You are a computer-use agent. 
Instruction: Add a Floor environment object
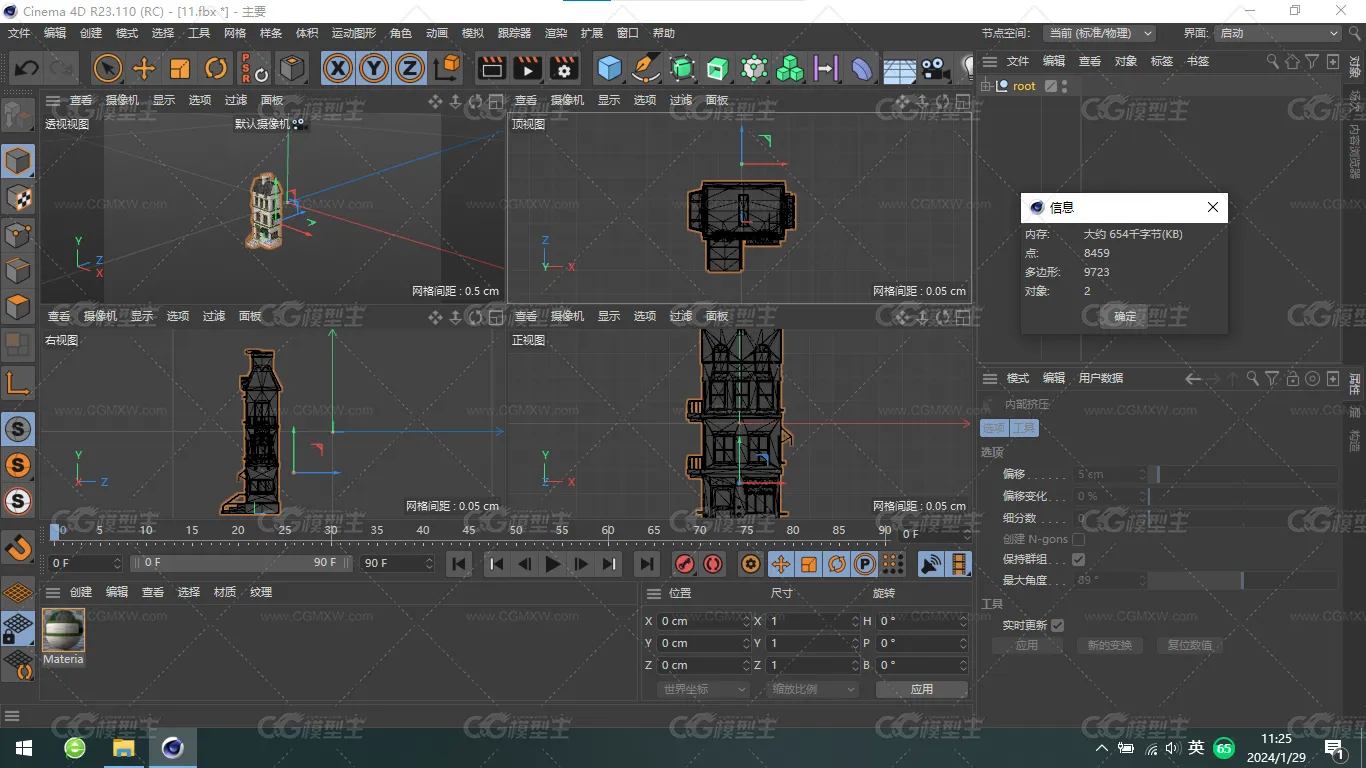point(899,68)
